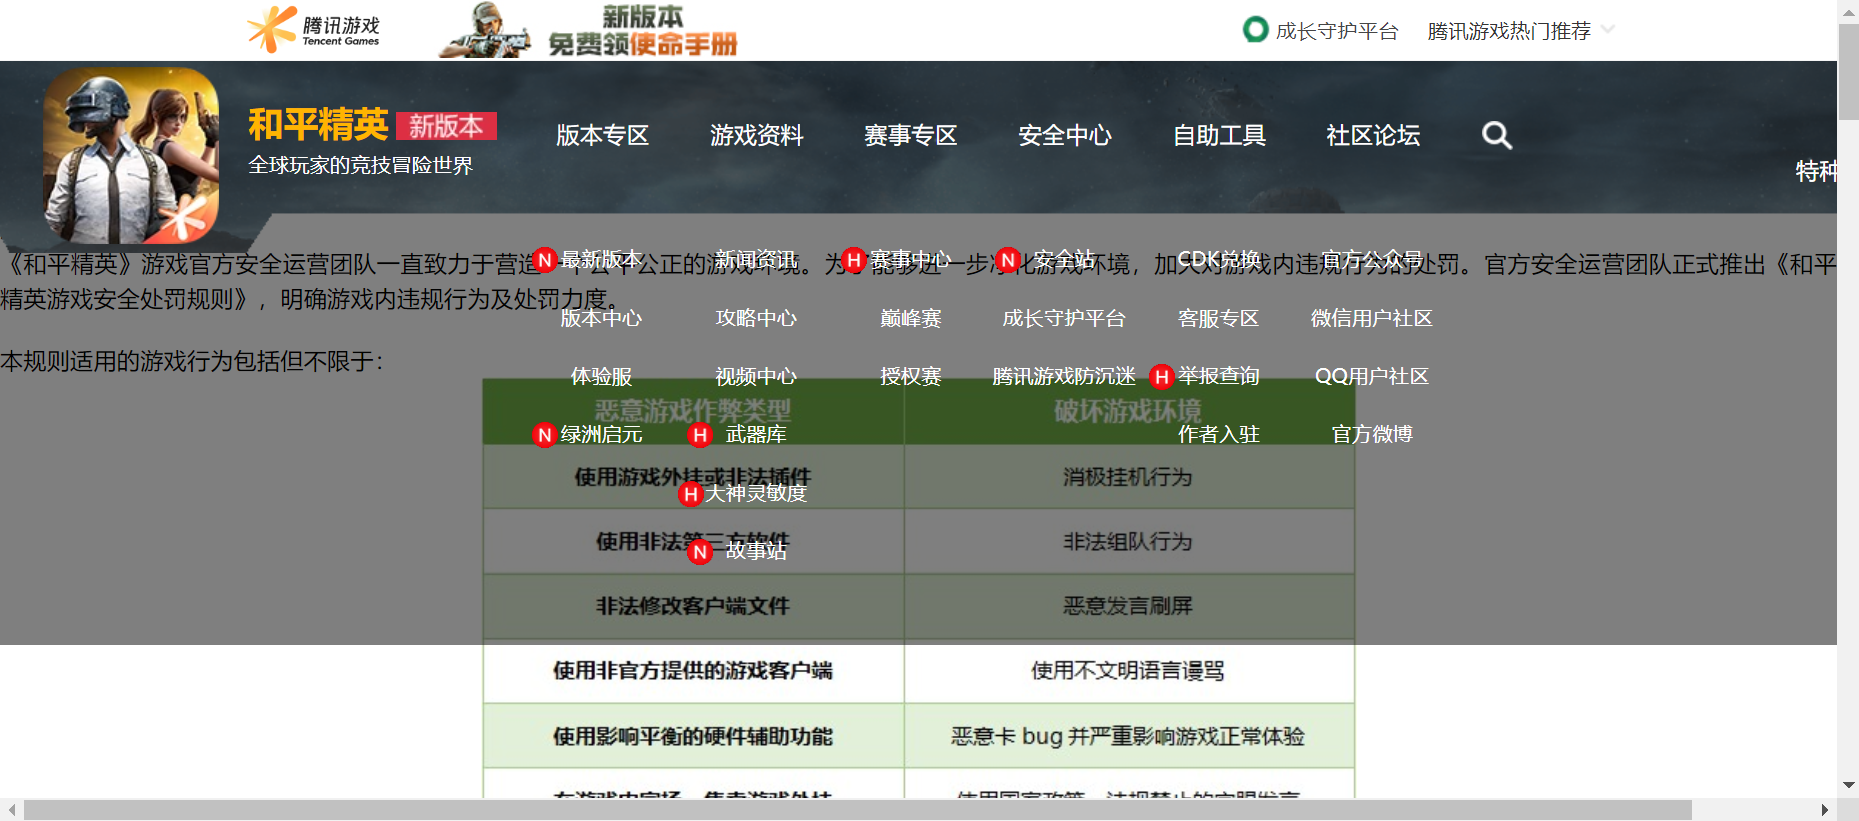The width and height of the screenshot is (1859, 821).
Task: Click the Tencent Games logo
Action: (314, 29)
